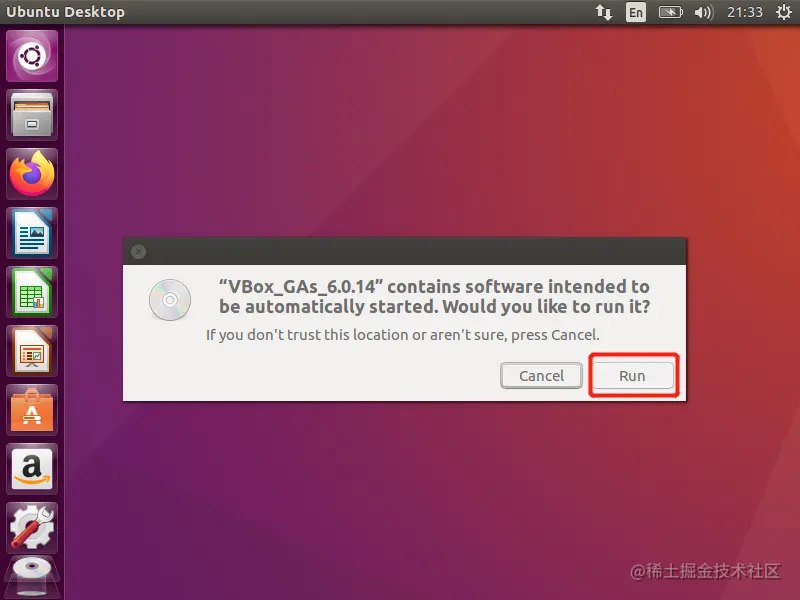800x600 pixels.
Task: Open the Amazon launcher icon
Action: 32,469
